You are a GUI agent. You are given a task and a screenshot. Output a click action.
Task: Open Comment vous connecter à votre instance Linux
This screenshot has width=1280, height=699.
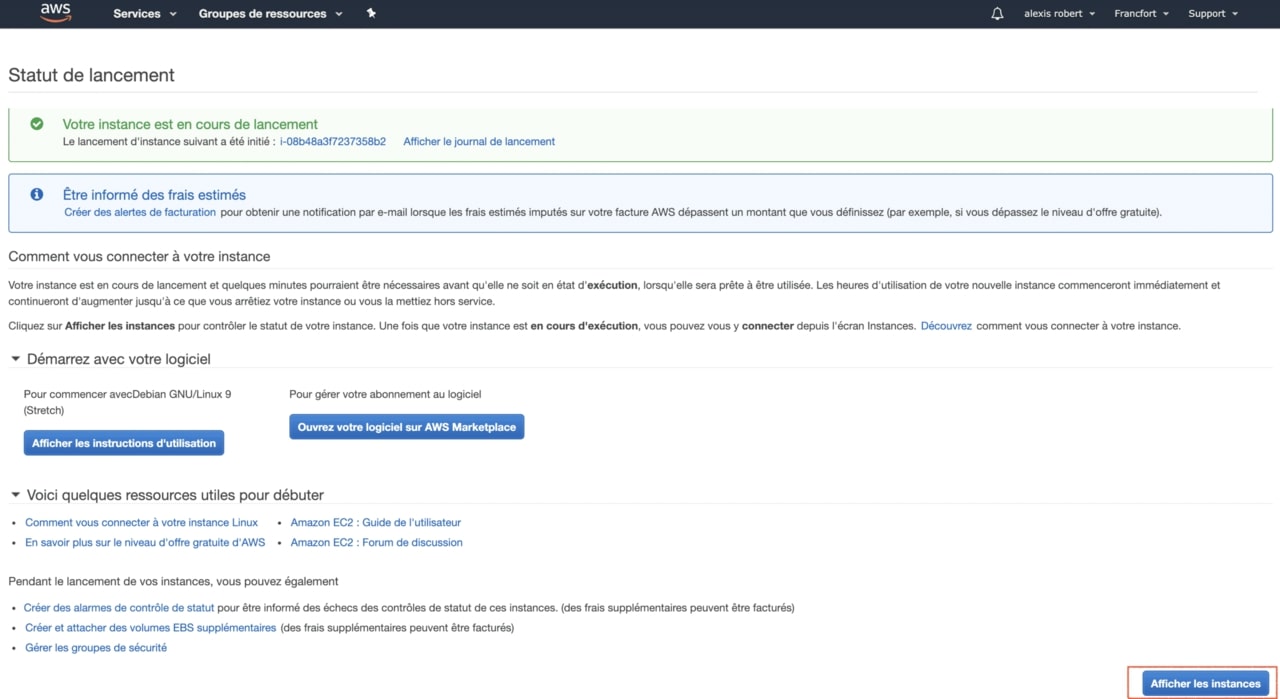click(141, 522)
